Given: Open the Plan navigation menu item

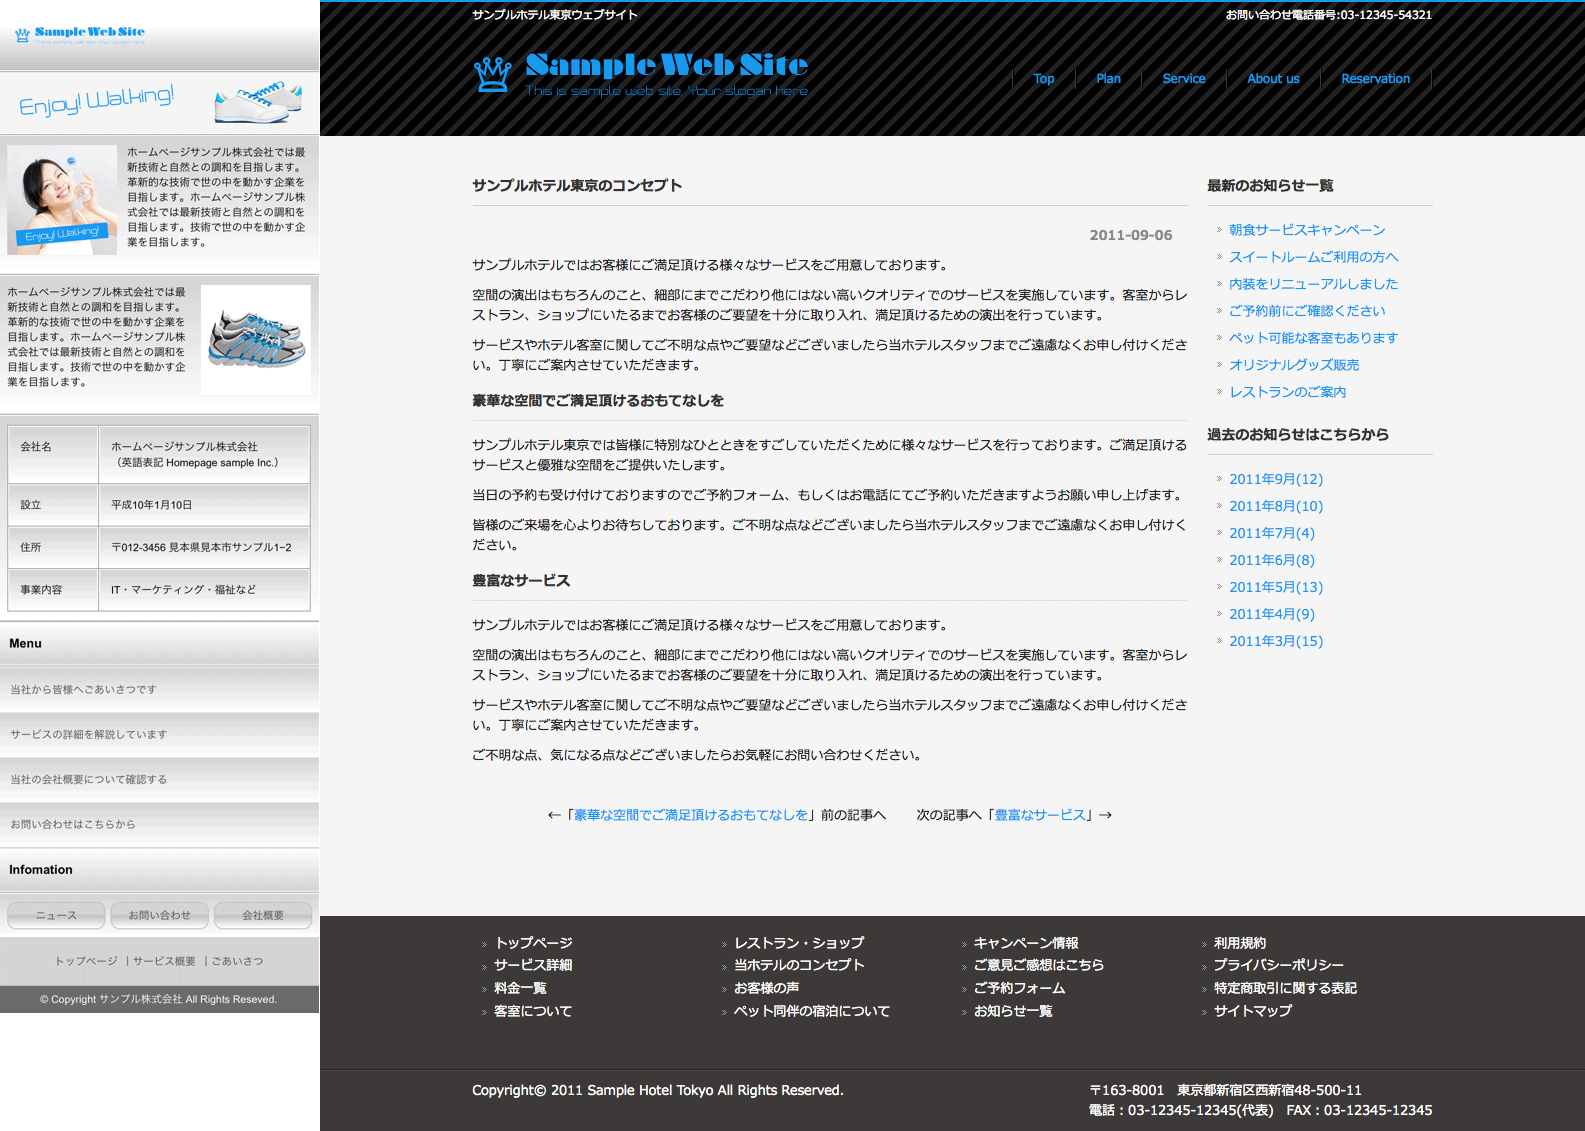Looking at the screenshot, I should point(1108,79).
